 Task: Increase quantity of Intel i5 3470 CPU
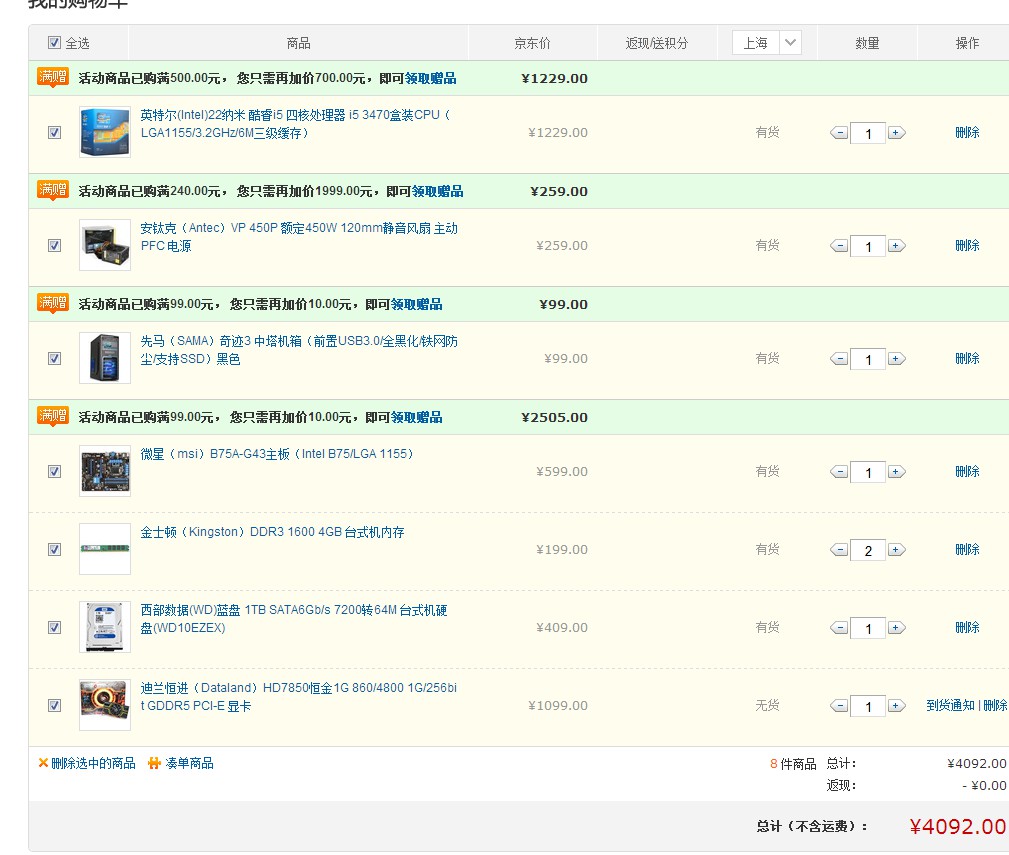pyautogui.click(x=896, y=133)
